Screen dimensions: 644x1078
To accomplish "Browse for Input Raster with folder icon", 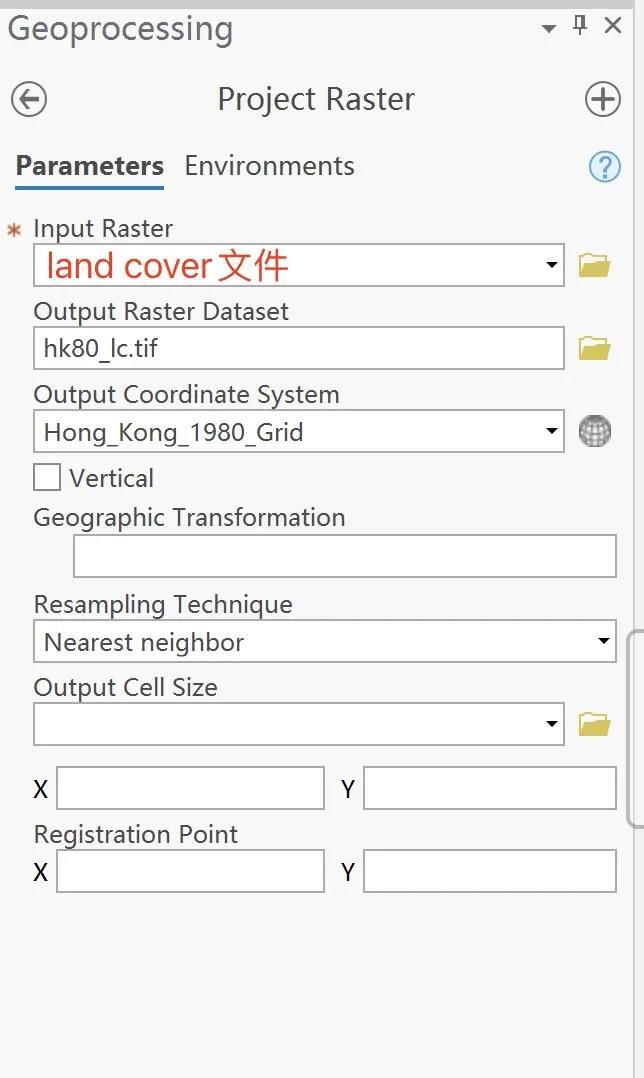I will (x=594, y=266).
